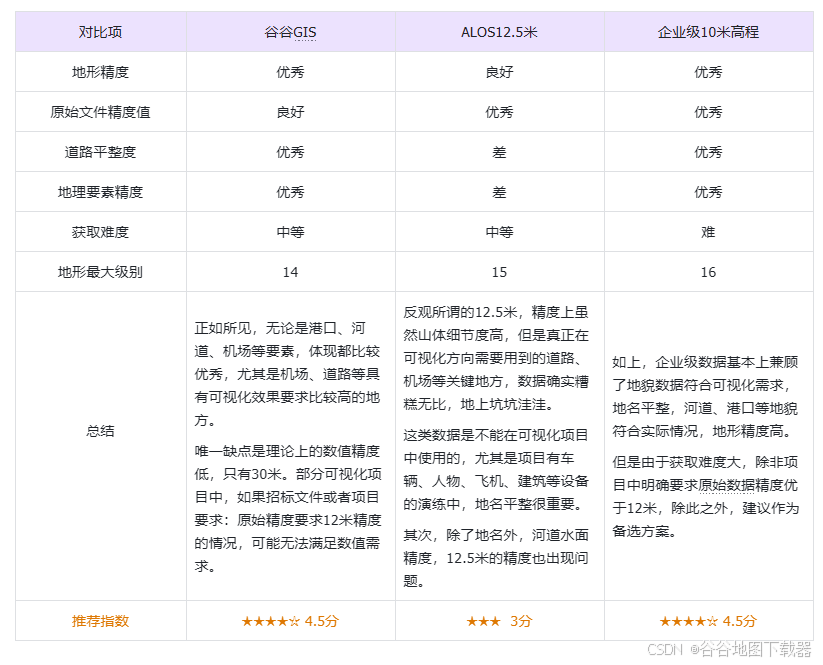Select the '企业级10米高程' column header

click(708, 32)
